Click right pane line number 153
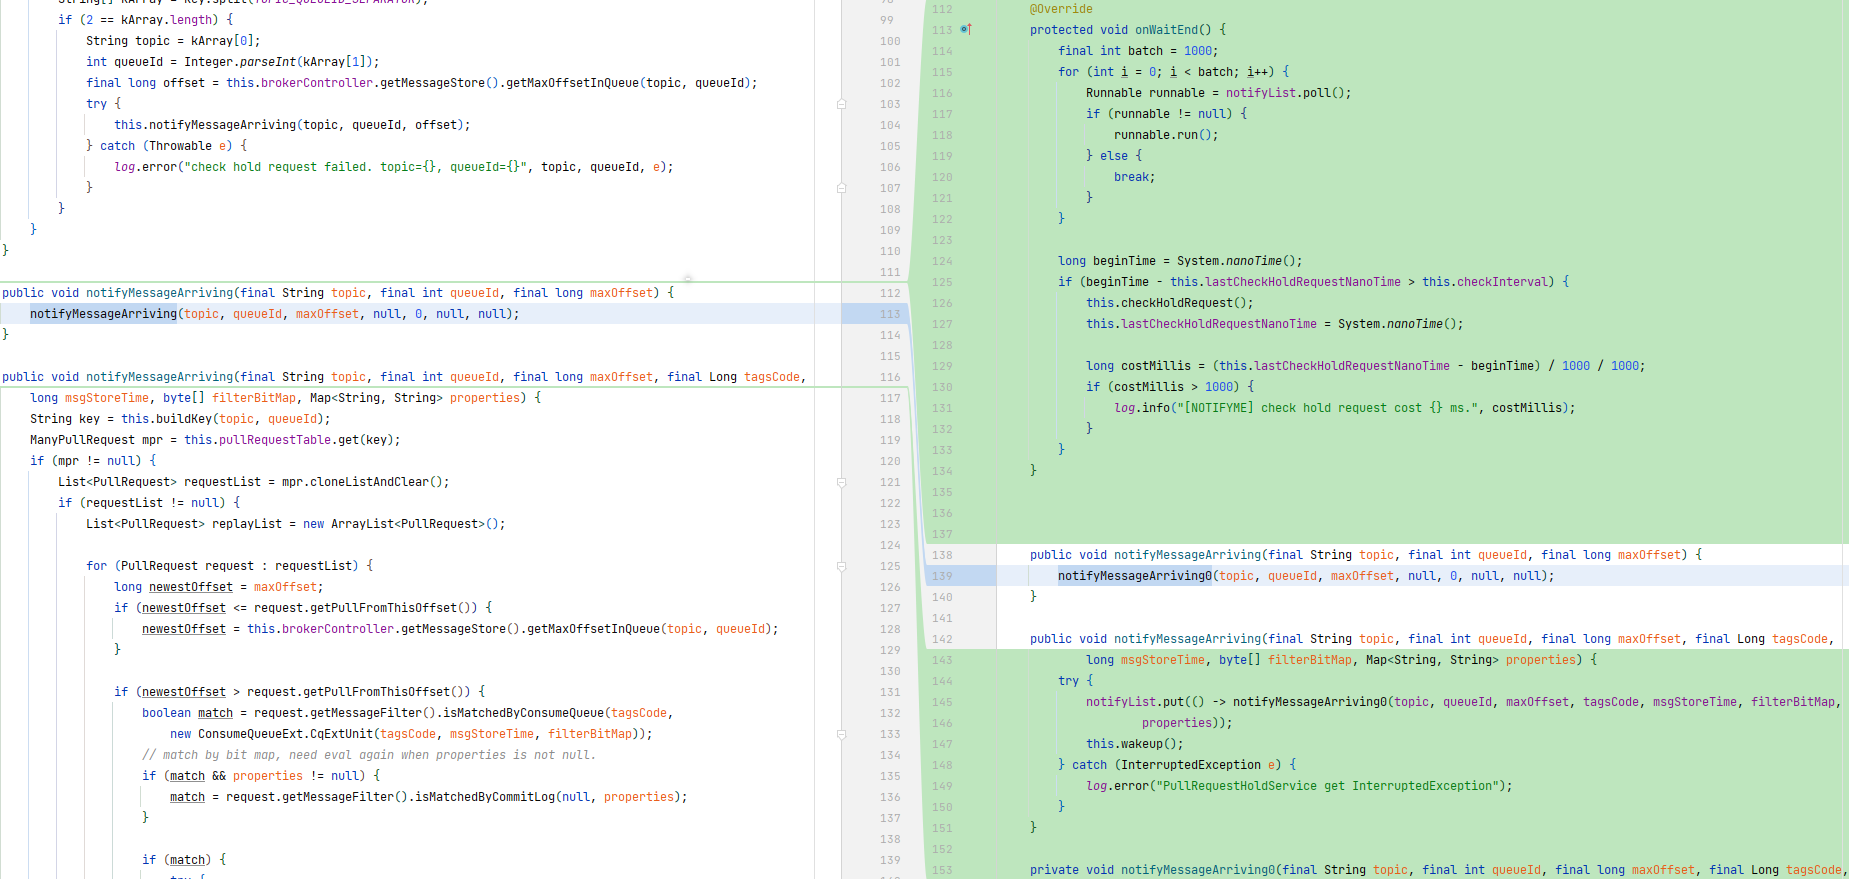Viewport: 1849px width, 879px height. coord(942,870)
